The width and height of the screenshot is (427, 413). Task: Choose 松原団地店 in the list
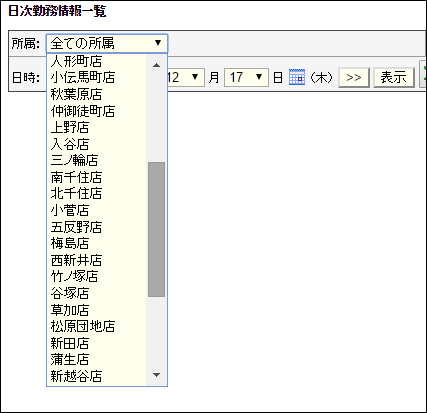pyautogui.click(x=97, y=326)
